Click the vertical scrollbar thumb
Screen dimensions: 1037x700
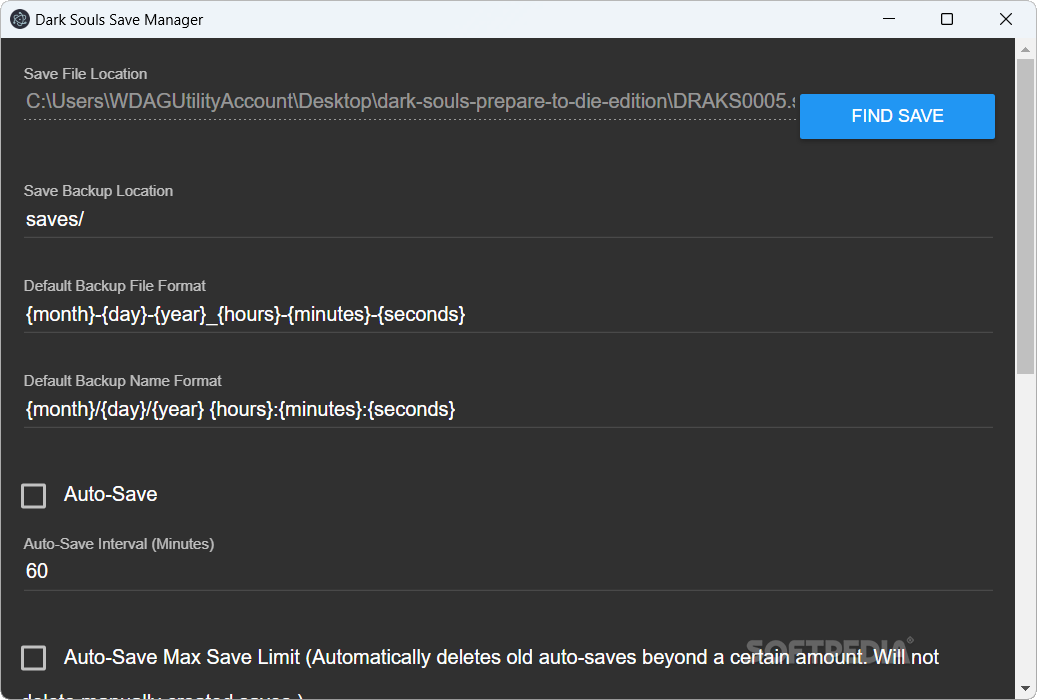coord(1025,216)
